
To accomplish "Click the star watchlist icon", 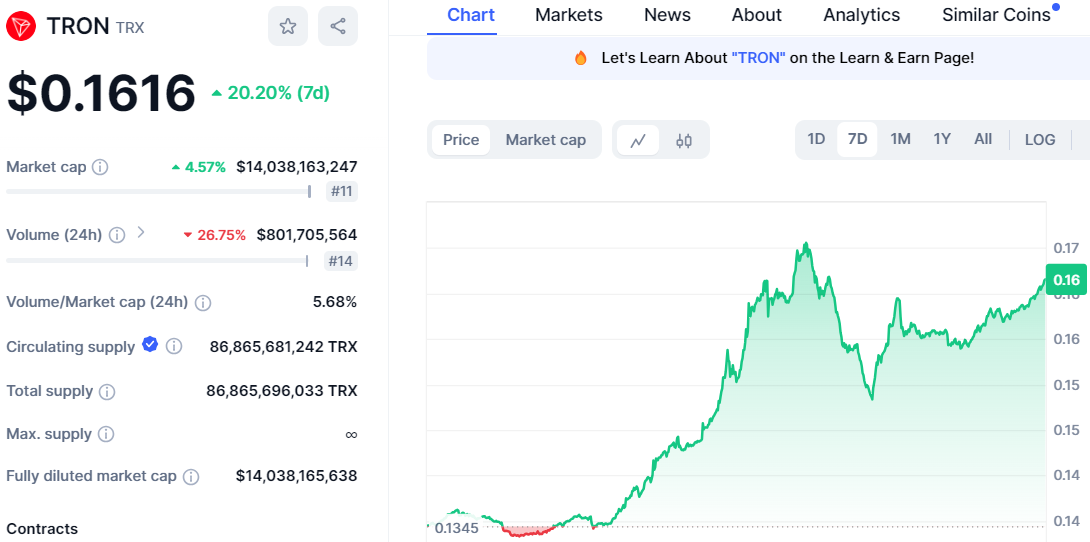I will (x=288, y=26).
